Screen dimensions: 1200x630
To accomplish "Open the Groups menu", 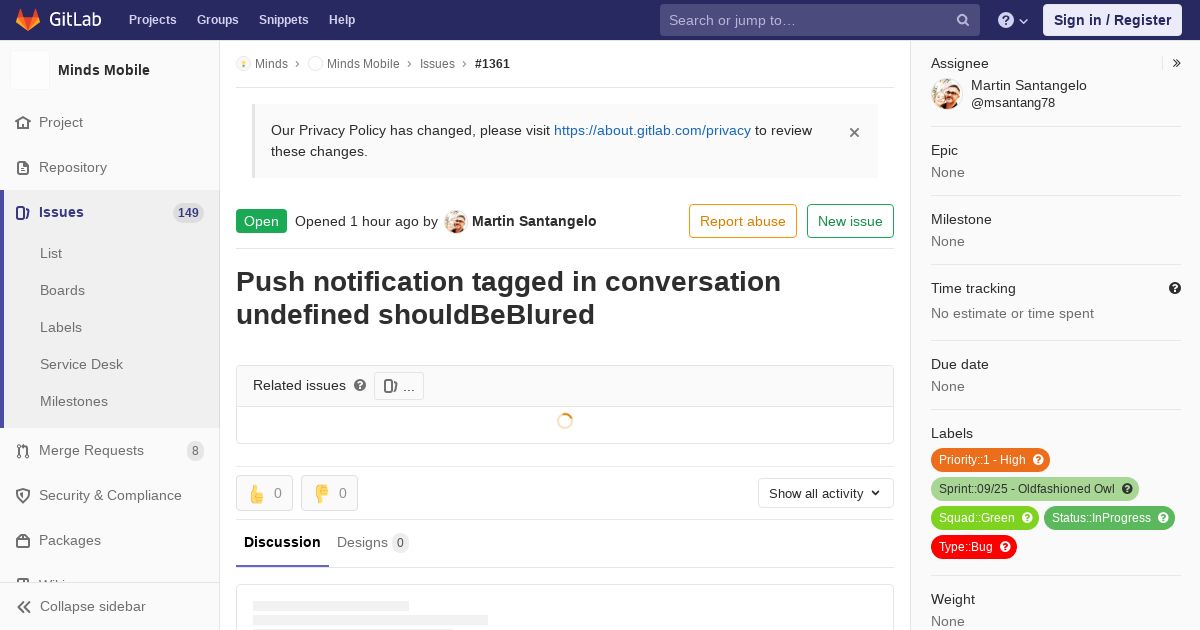I will click(x=218, y=20).
